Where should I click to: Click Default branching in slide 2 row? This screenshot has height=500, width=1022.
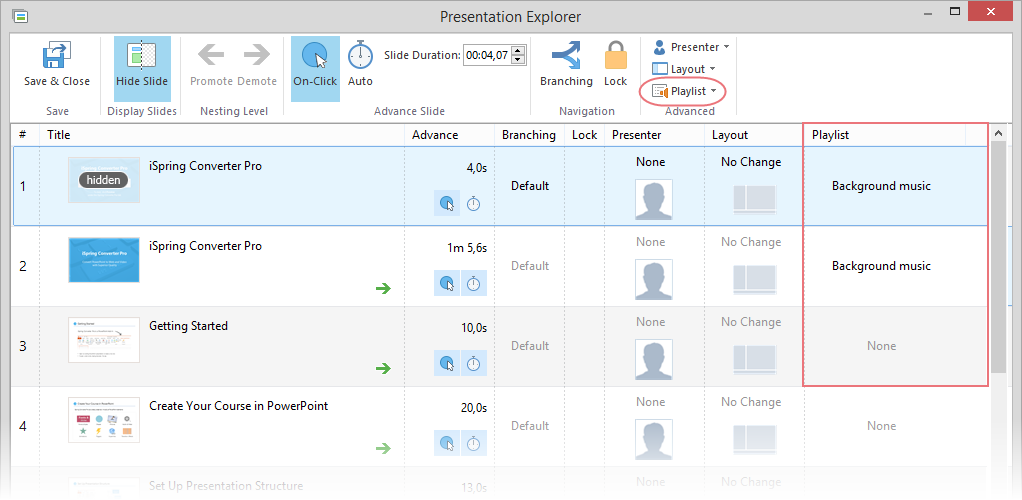pos(529,266)
